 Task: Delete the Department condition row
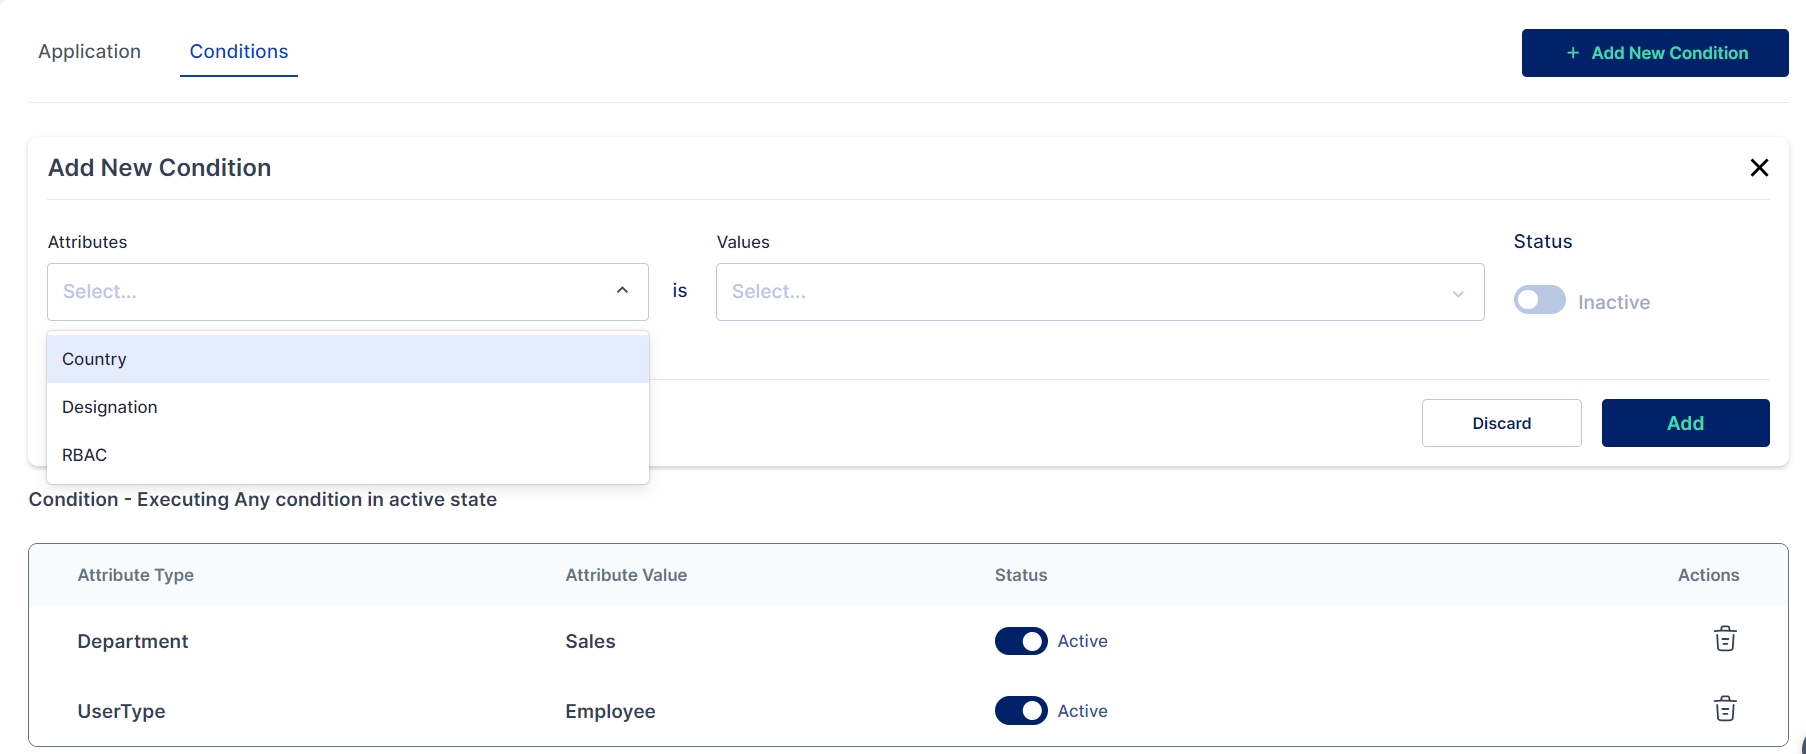click(1724, 639)
